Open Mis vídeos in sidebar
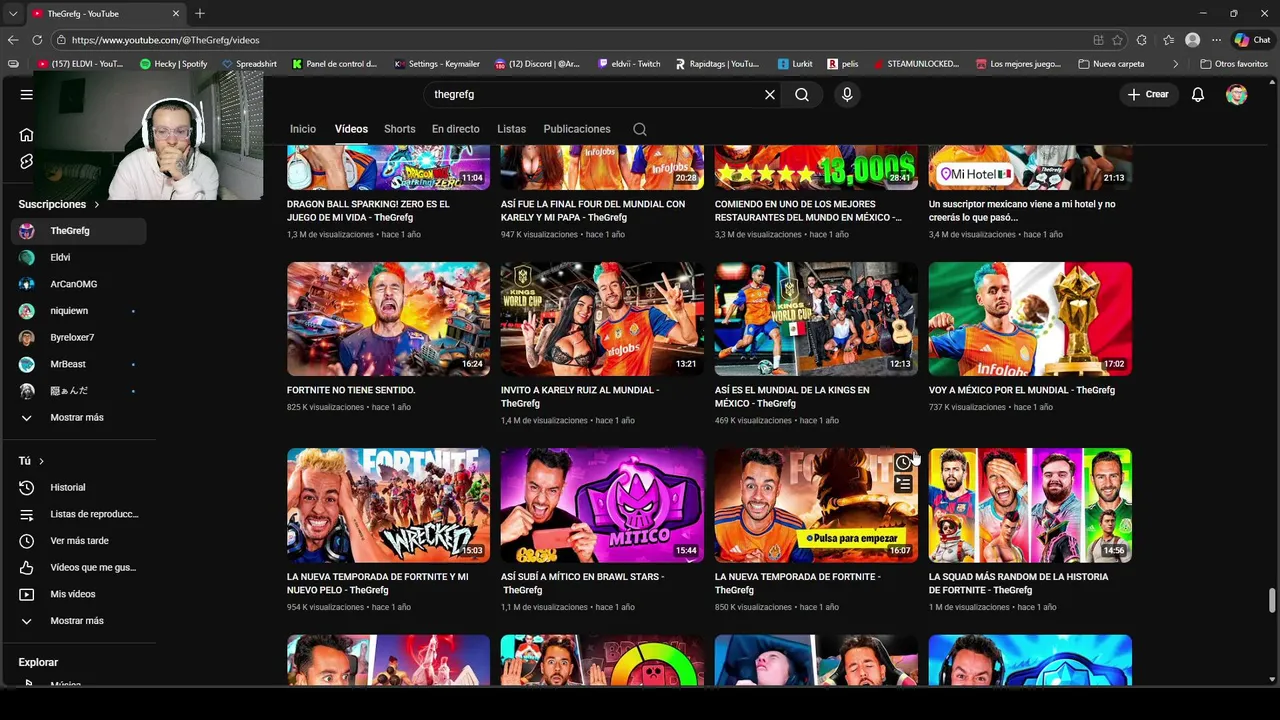This screenshot has width=1280, height=720. [79, 594]
